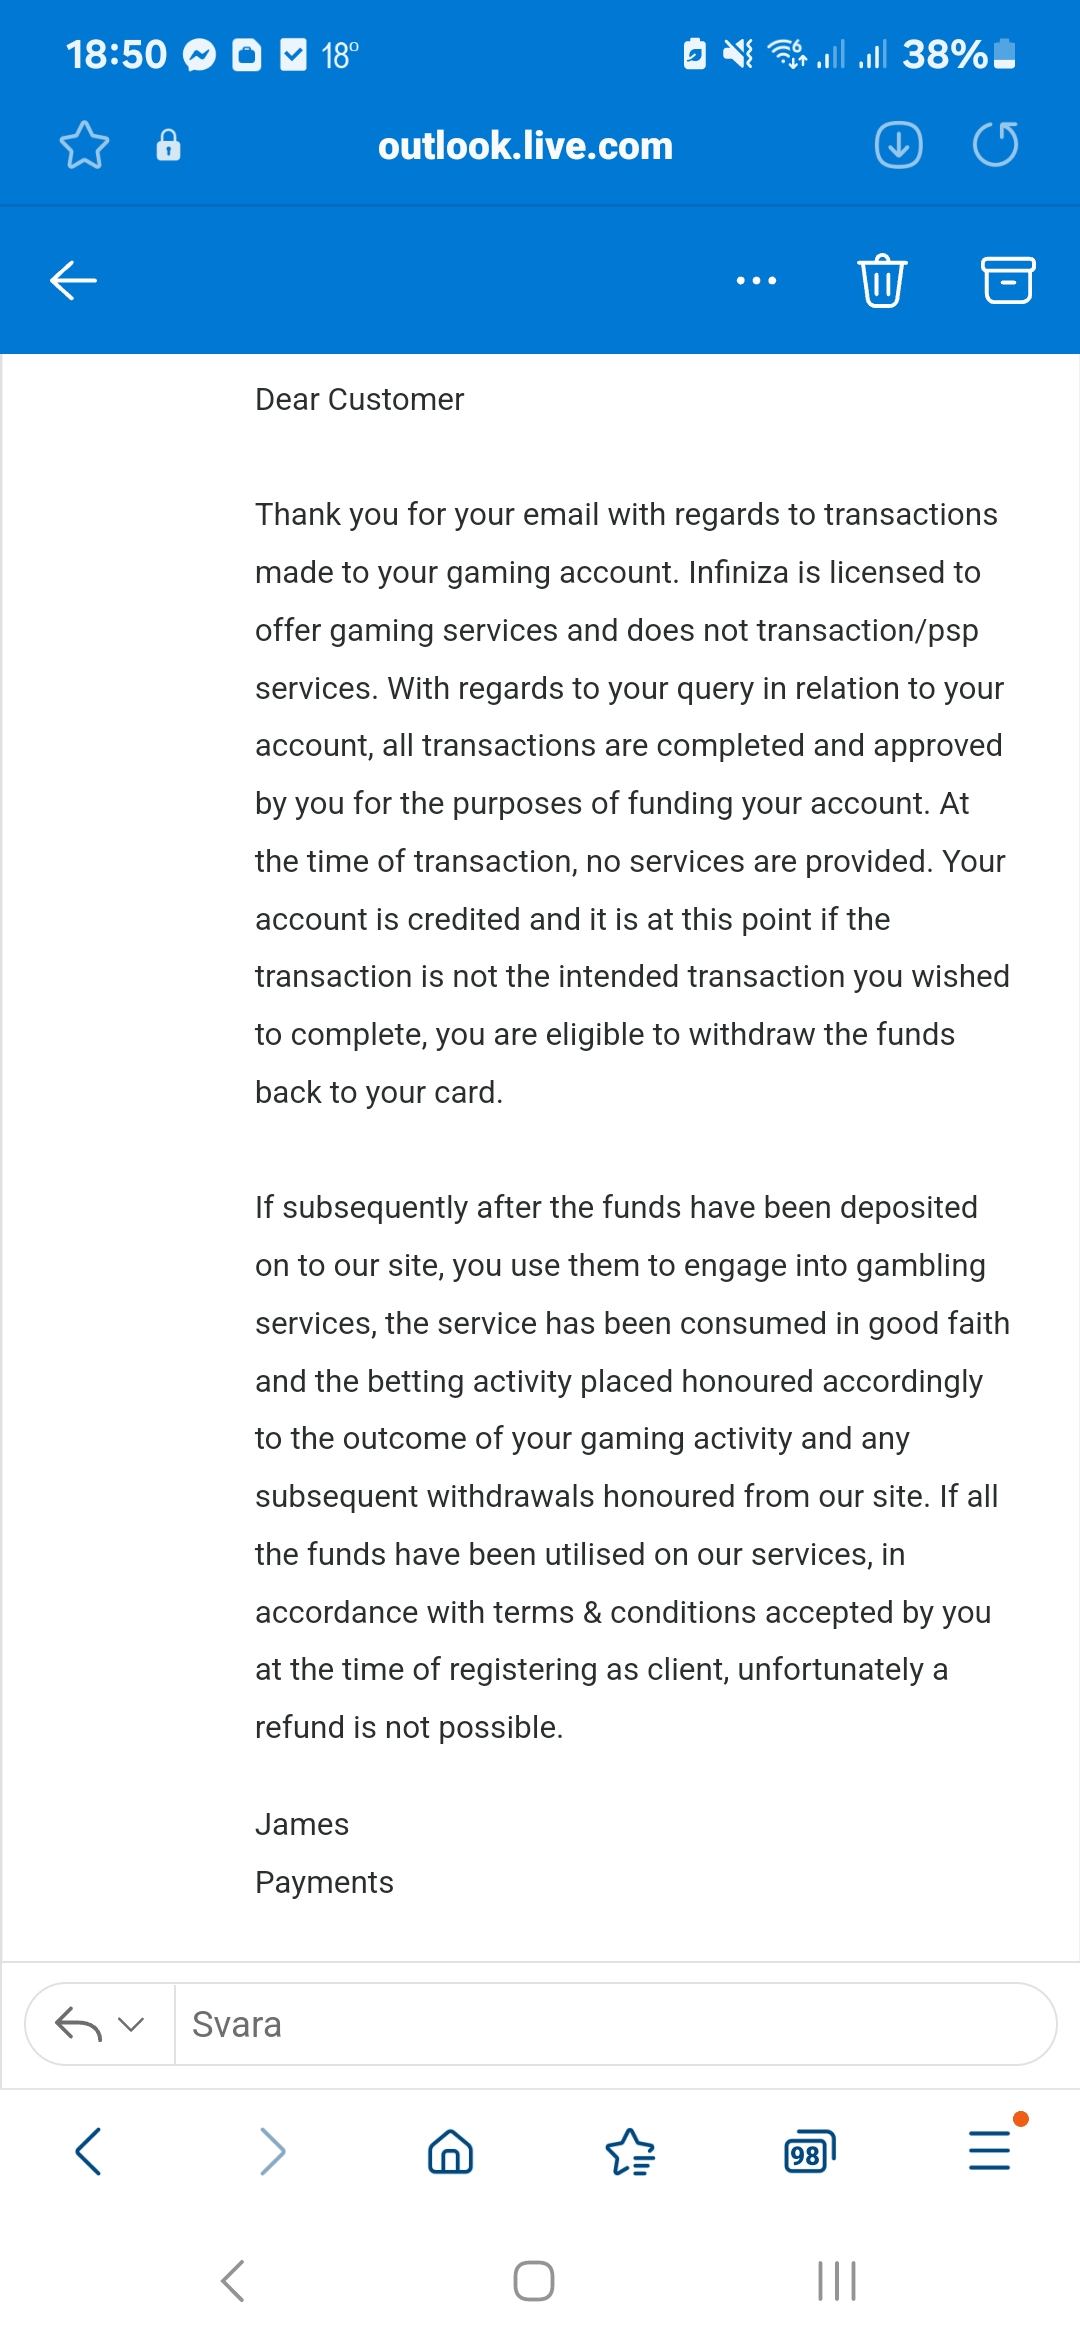Expand reply options chevron
This screenshot has height=2340, width=1080.
(x=131, y=2025)
